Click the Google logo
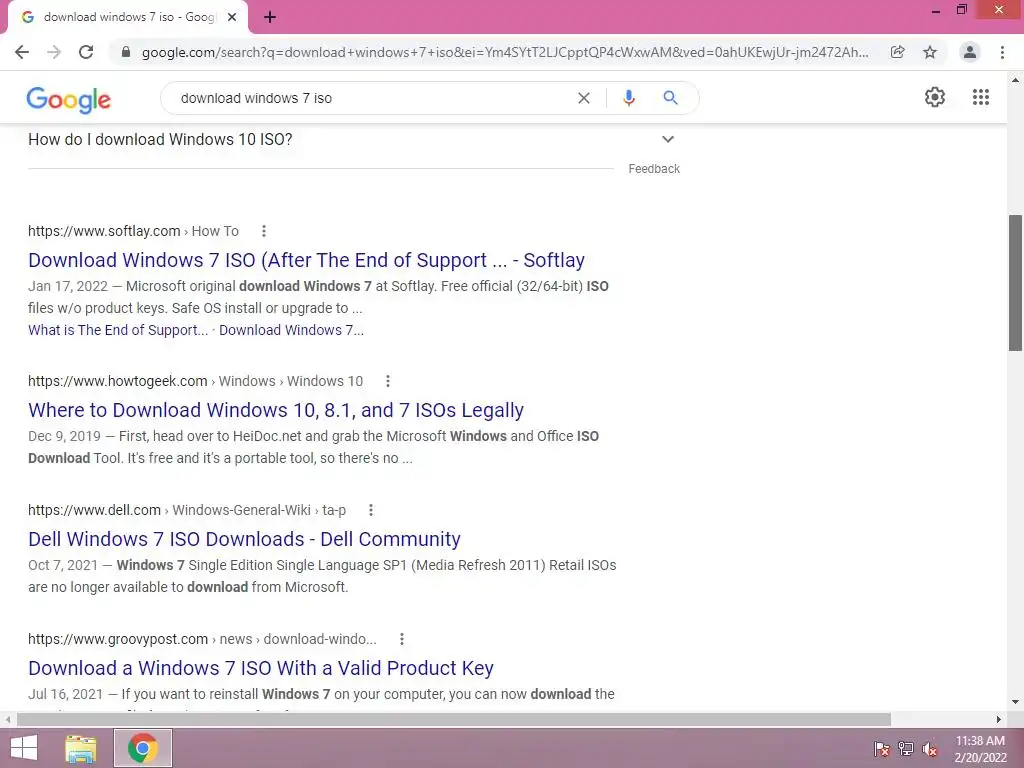 (x=69, y=99)
